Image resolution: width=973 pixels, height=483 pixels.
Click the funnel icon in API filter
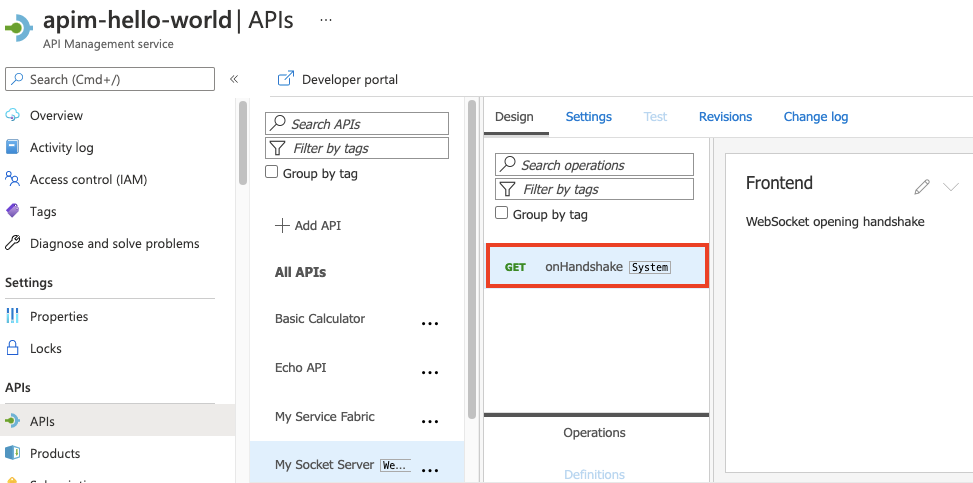279,148
